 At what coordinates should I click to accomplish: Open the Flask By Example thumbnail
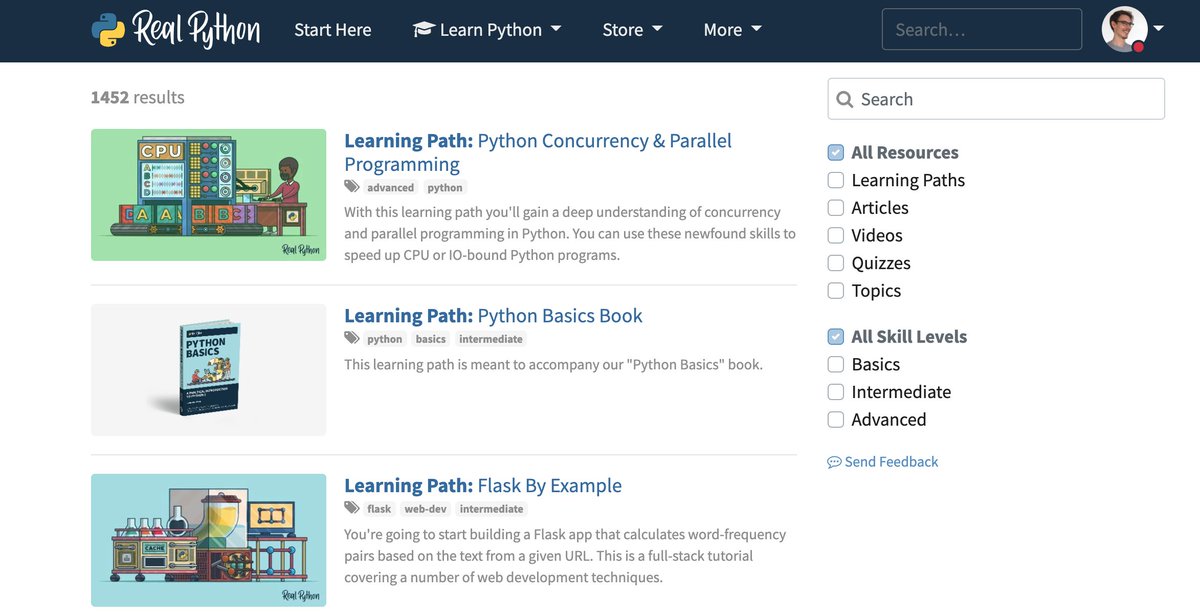(x=209, y=540)
